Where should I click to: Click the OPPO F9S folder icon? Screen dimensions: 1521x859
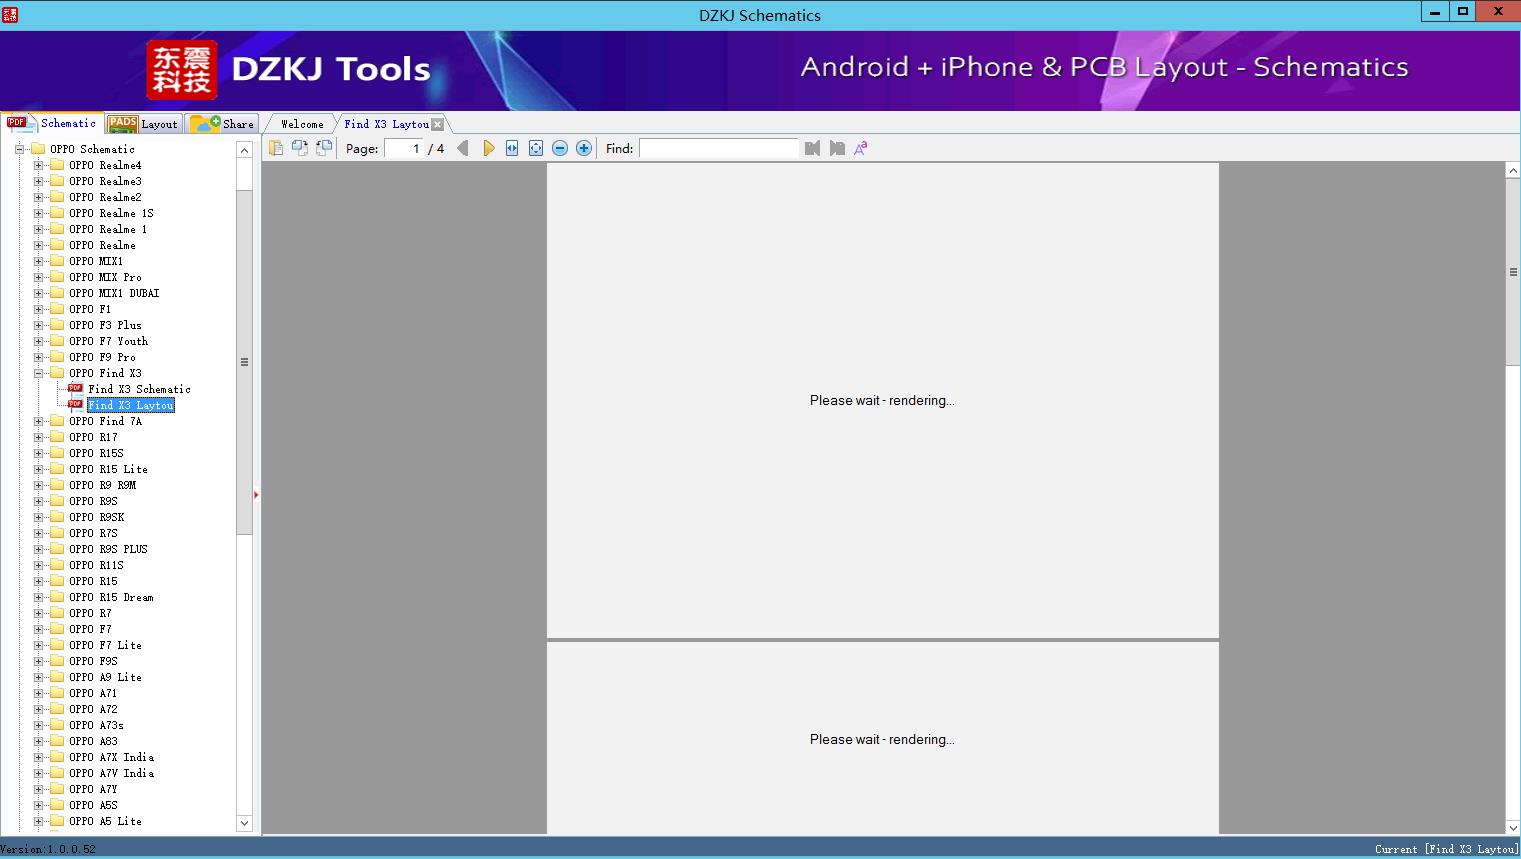[x=57, y=661]
